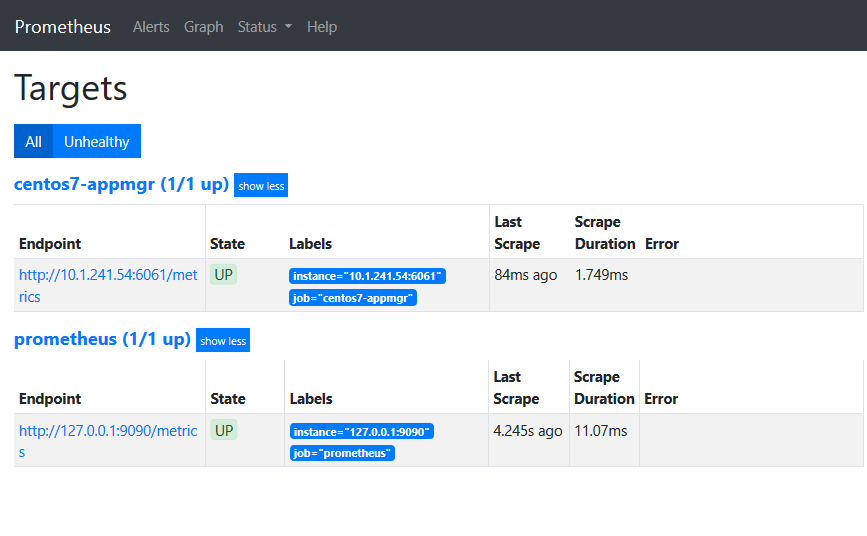Open the Prometheus home brand link
Viewport: 867px width, 536px height.
click(62, 27)
